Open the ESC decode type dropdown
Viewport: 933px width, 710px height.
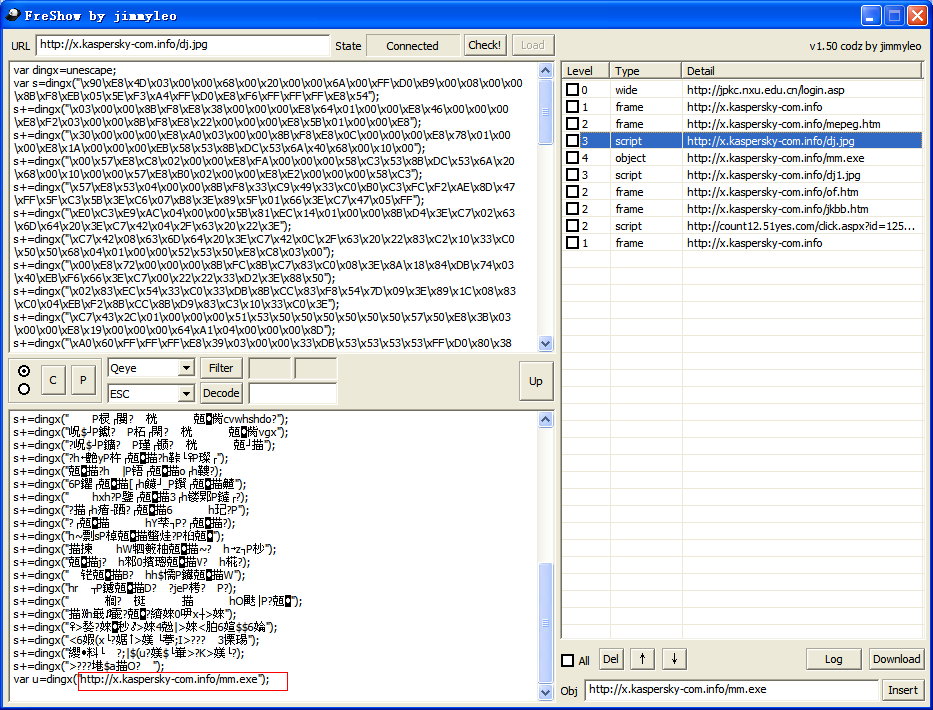(186, 393)
